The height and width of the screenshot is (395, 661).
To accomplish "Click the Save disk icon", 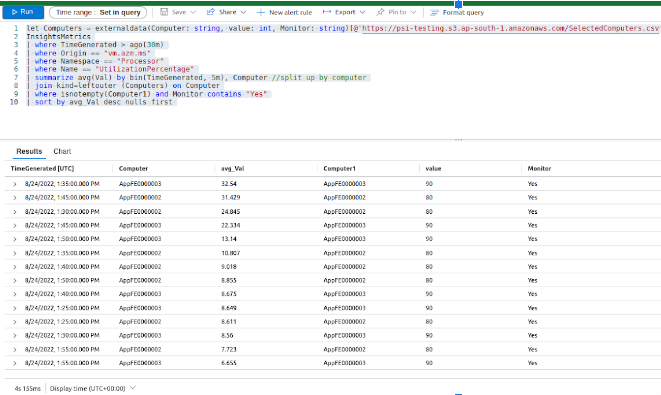I will tap(164, 12).
